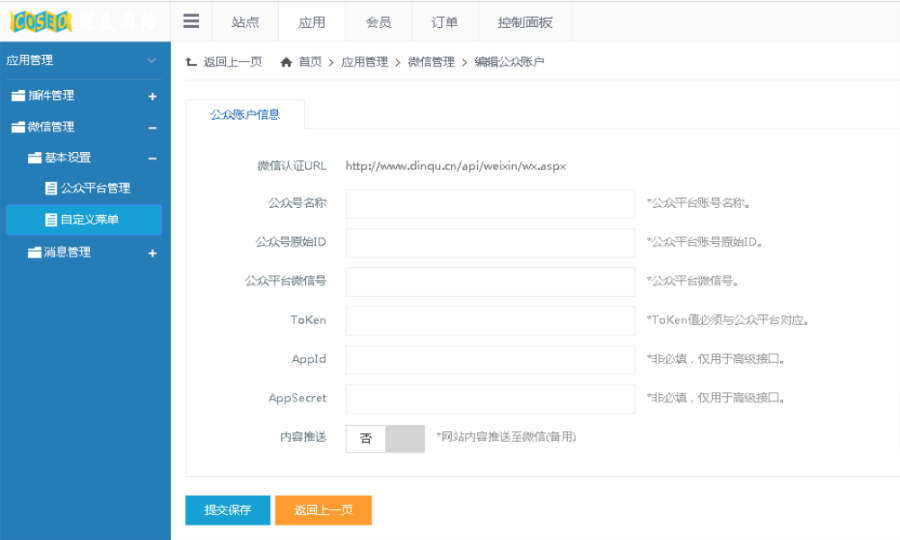This screenshot has height=540, width=900.
Task: Click the 消息管理 sidebar item
Action: [67, 252]
